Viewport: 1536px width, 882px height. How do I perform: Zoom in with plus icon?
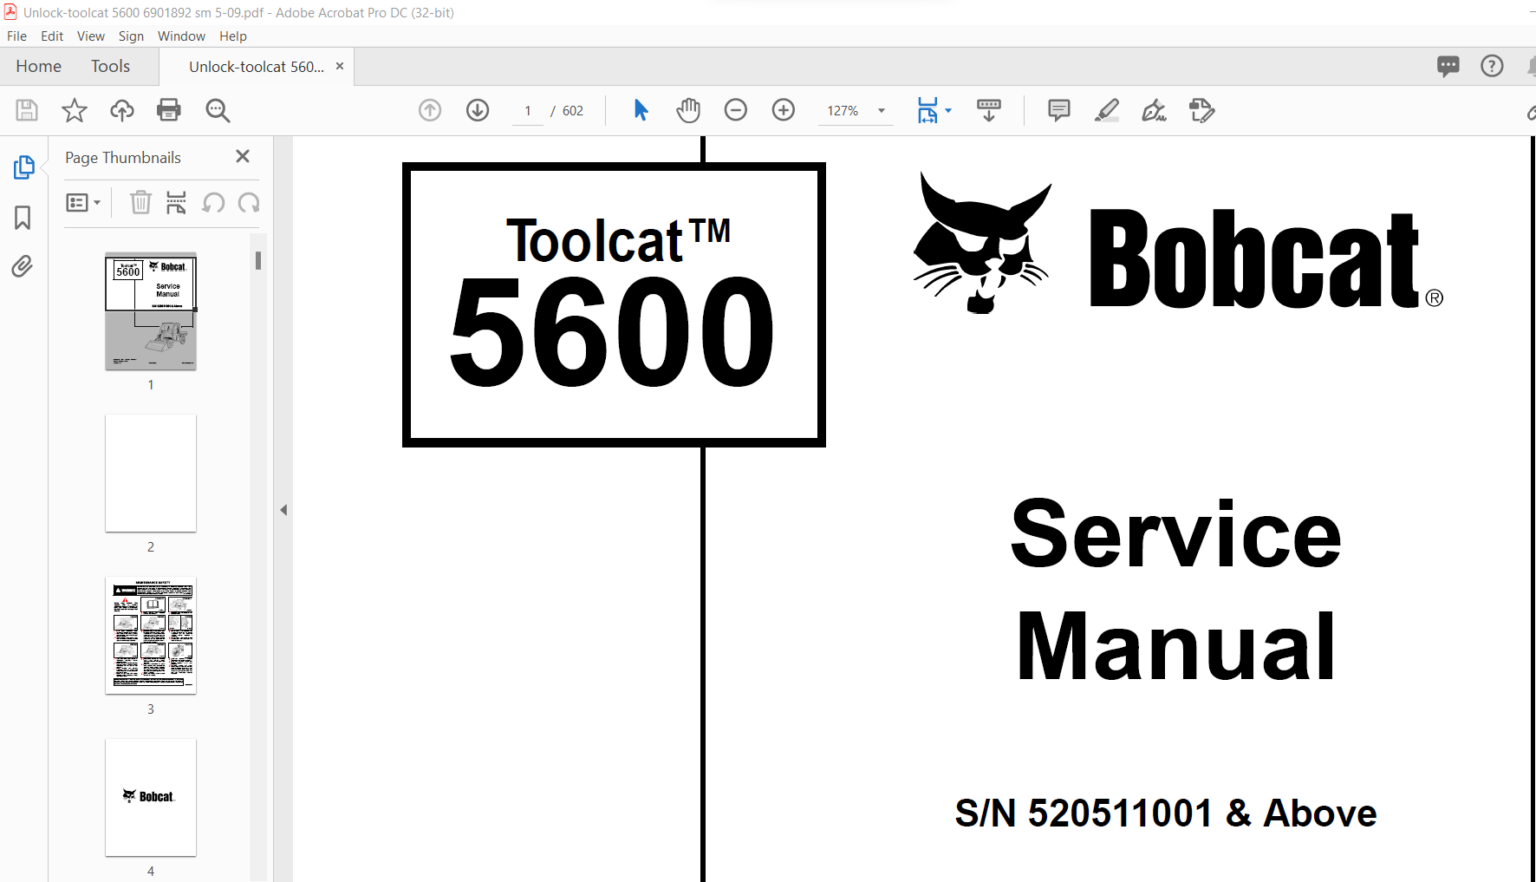[784, 111]
